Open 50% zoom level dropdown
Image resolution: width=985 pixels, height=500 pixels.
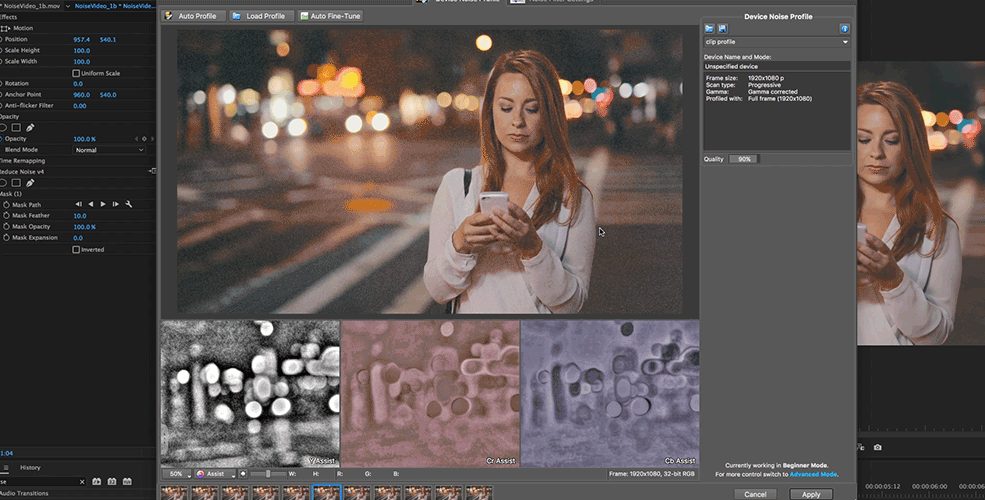coord(177,474)
